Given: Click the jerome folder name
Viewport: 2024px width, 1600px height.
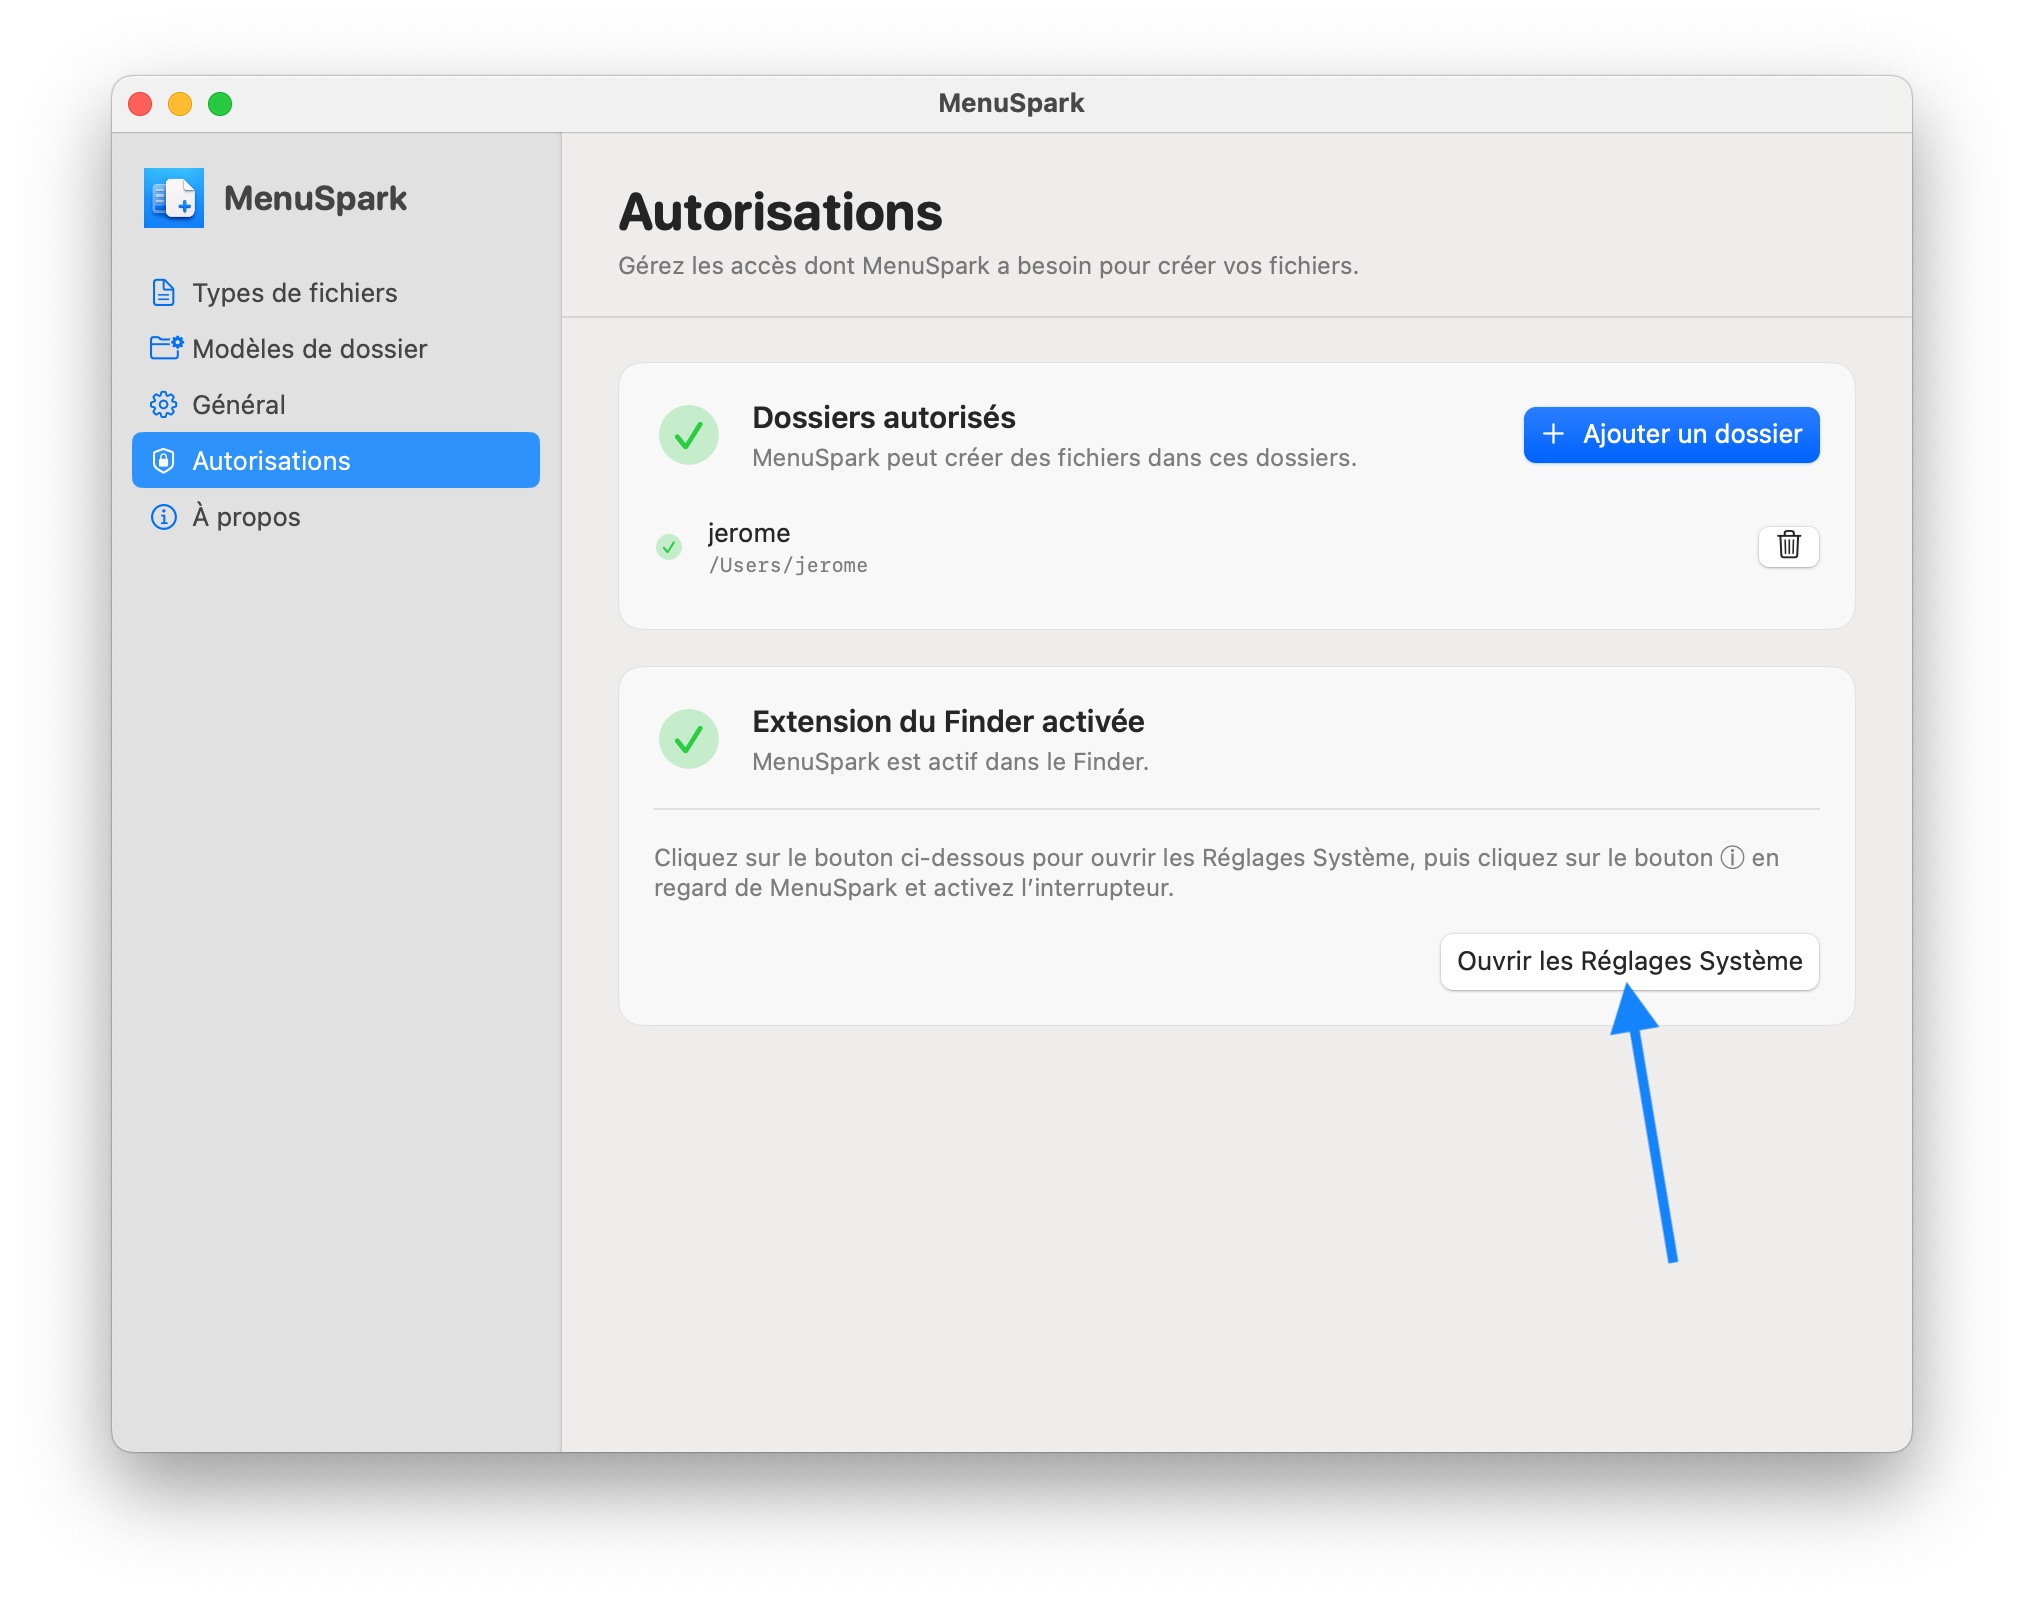Looking at the screenshot, I should coord(748,533).
